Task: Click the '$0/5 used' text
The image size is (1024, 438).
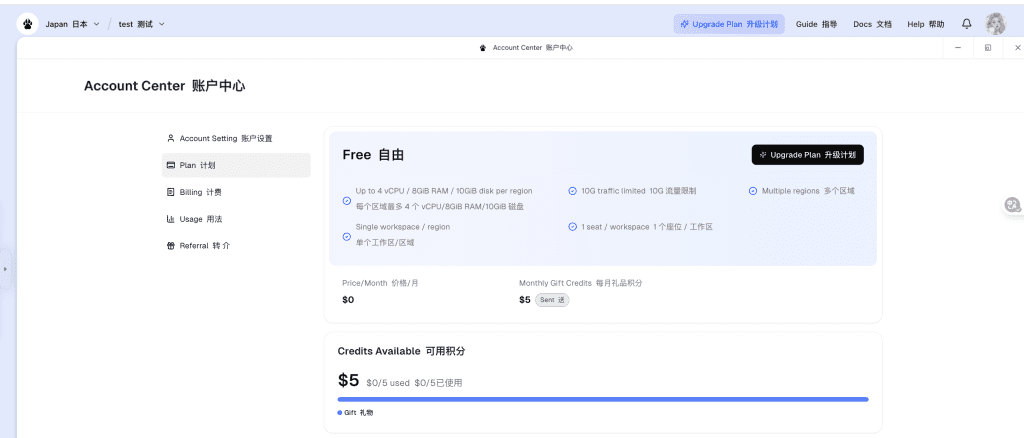Action: 387,383
